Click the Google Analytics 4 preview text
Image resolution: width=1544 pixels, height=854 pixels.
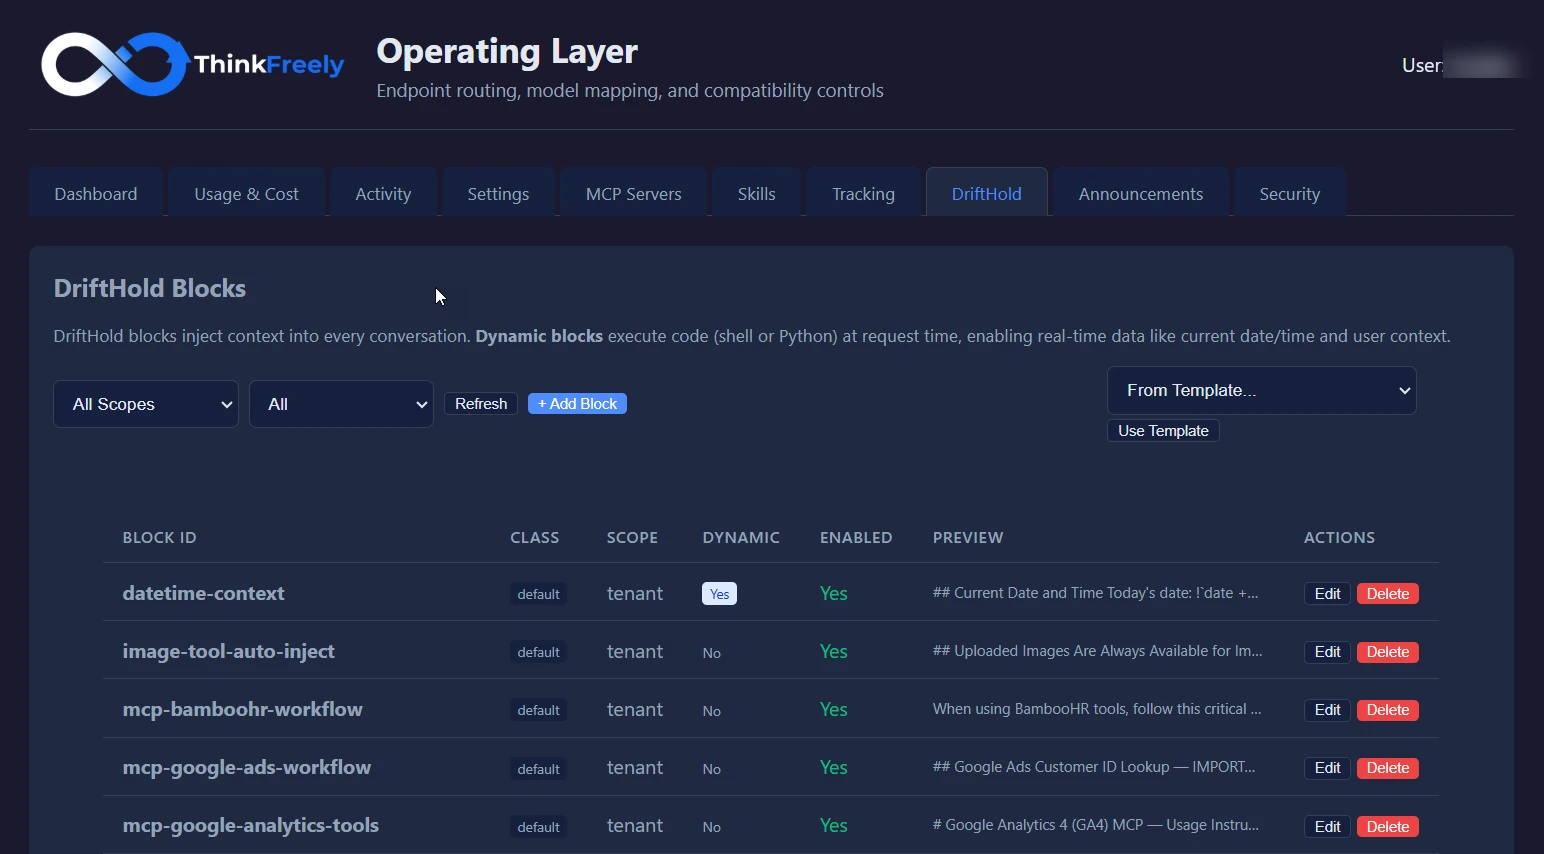point(1095,825)
